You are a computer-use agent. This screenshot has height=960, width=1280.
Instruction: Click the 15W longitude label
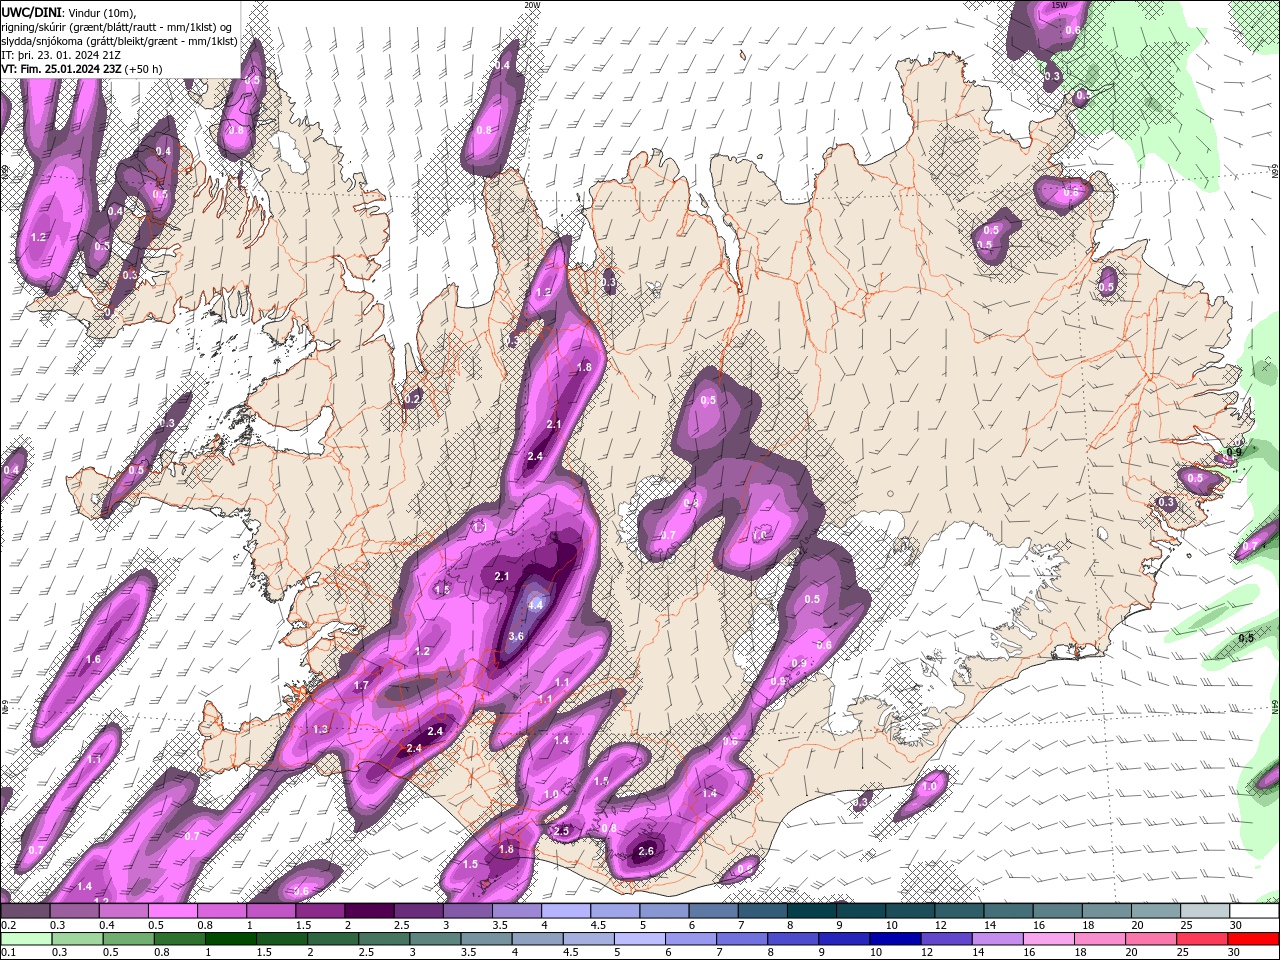coord(1059,5)
